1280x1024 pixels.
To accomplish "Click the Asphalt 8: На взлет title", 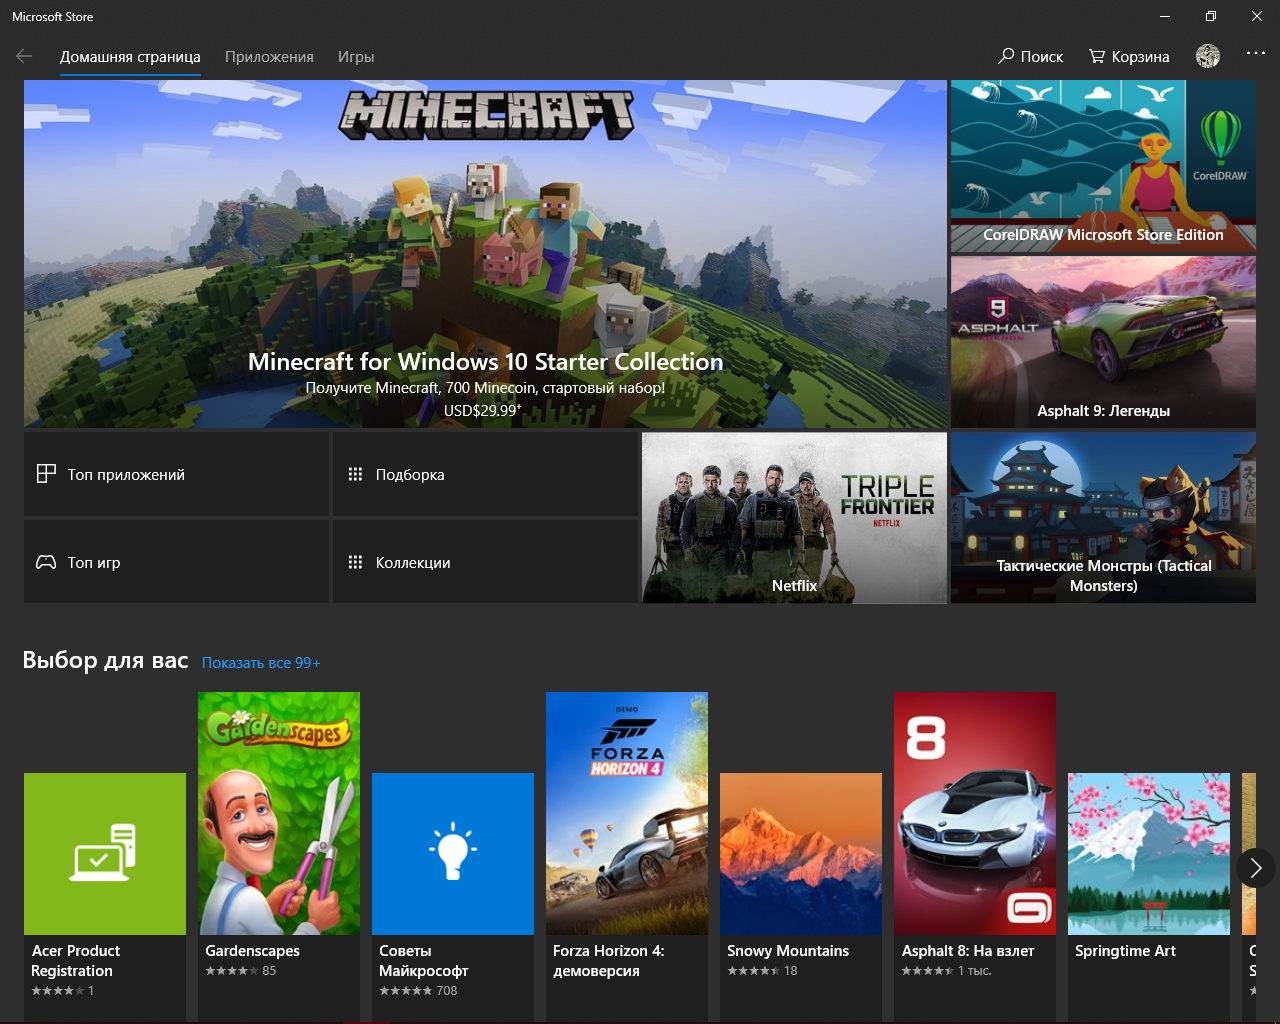I will [x=968, y=951].
